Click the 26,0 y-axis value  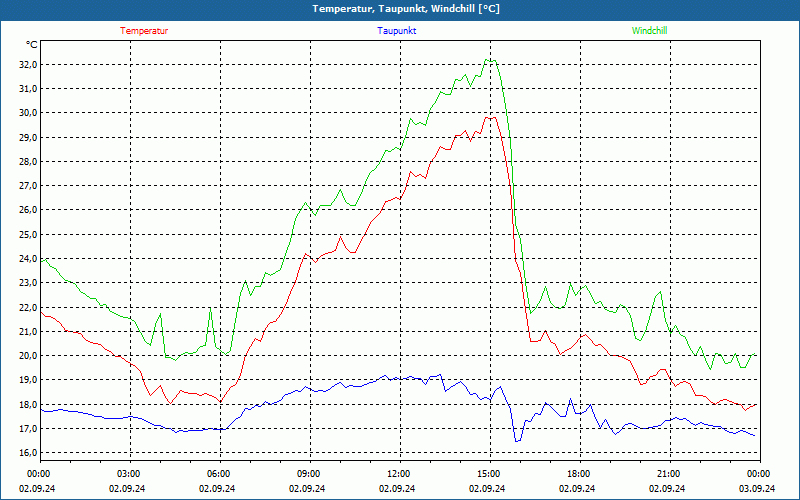click(x=29, y=210)
